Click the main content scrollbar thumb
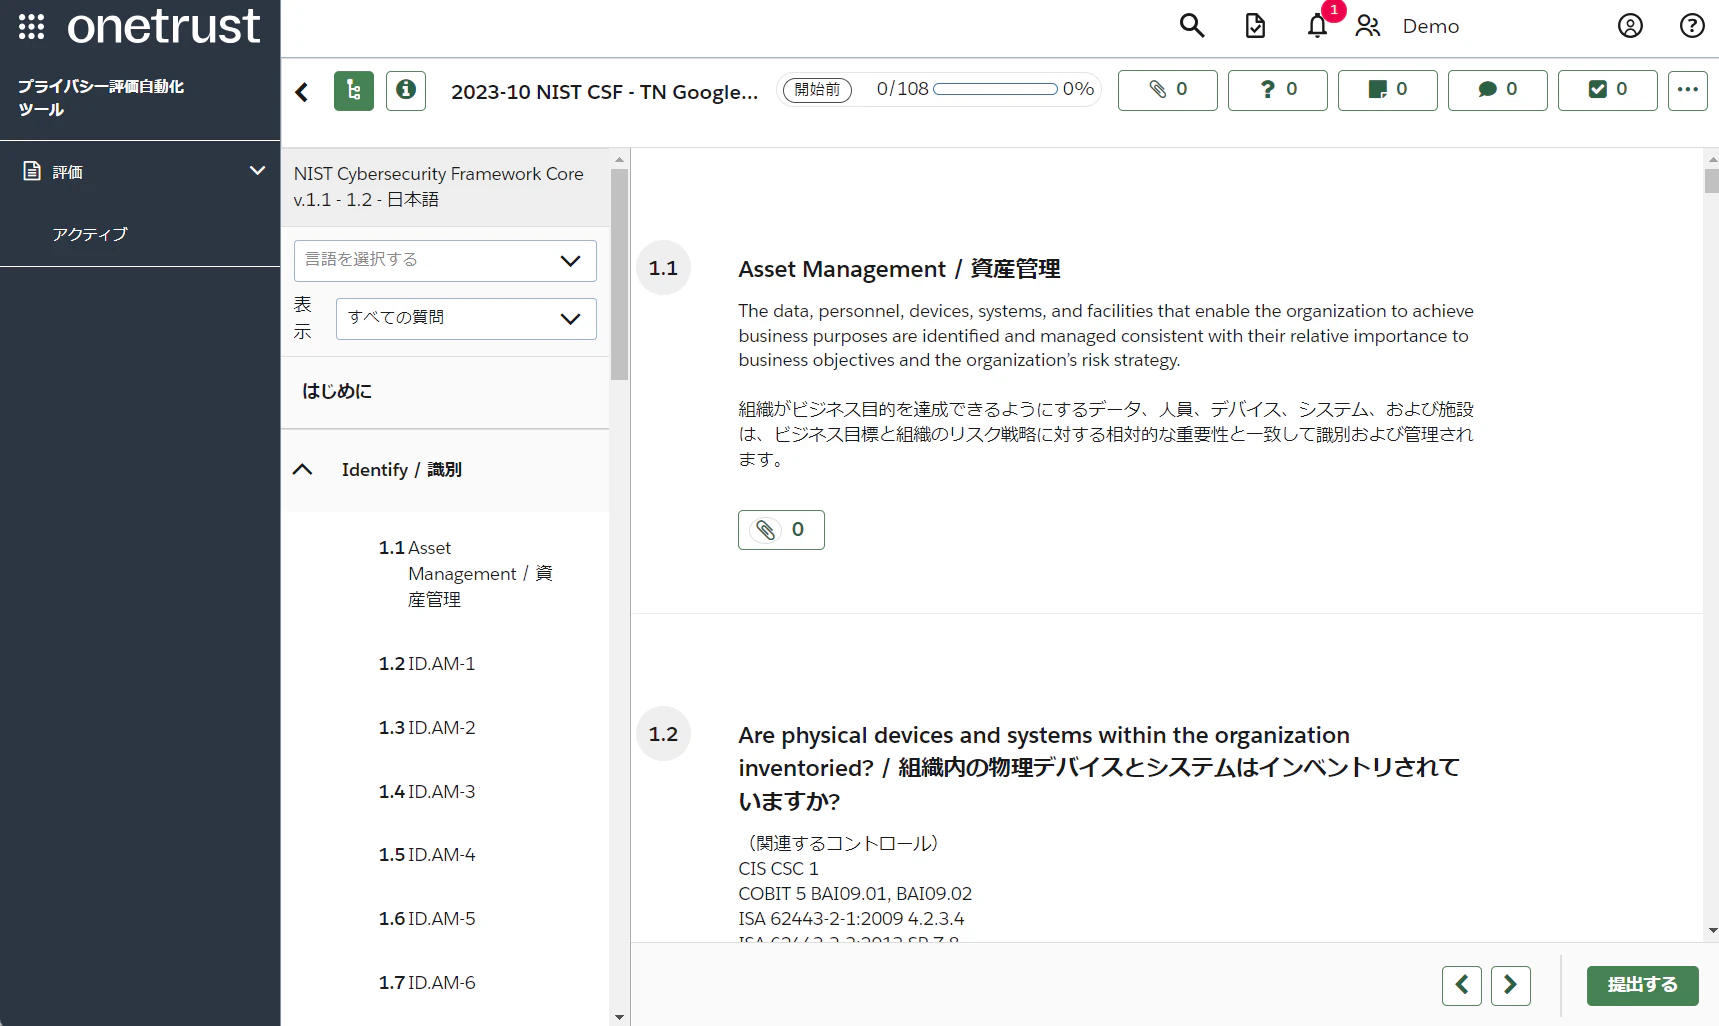 [1711, 181]
